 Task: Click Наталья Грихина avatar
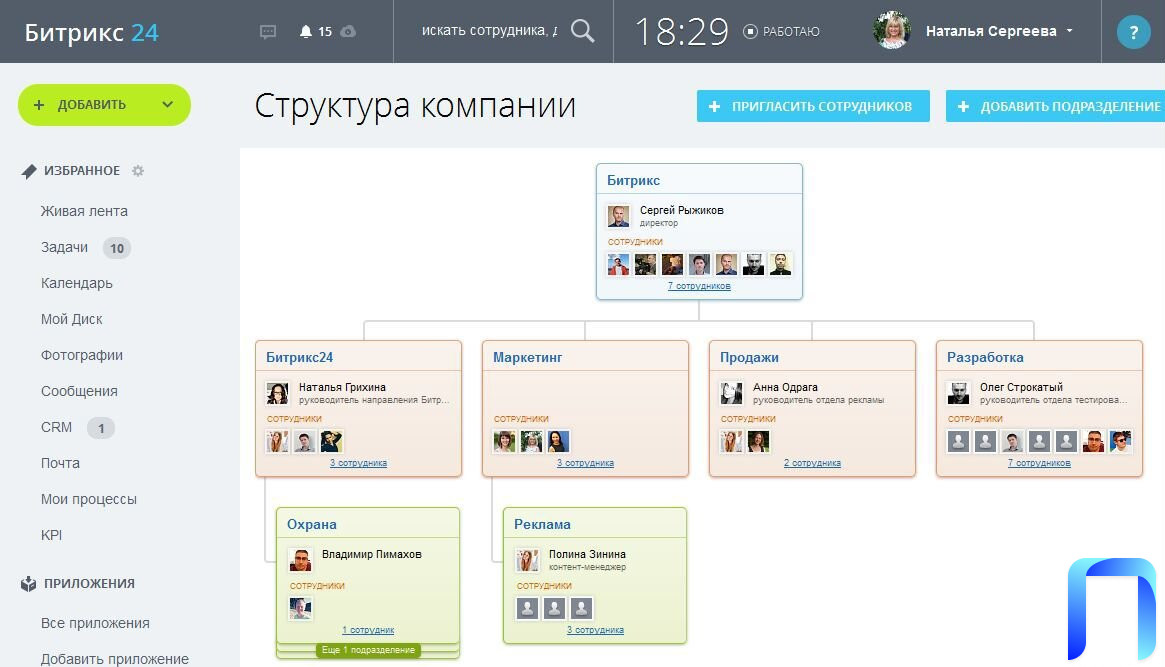tap(277, 393)
